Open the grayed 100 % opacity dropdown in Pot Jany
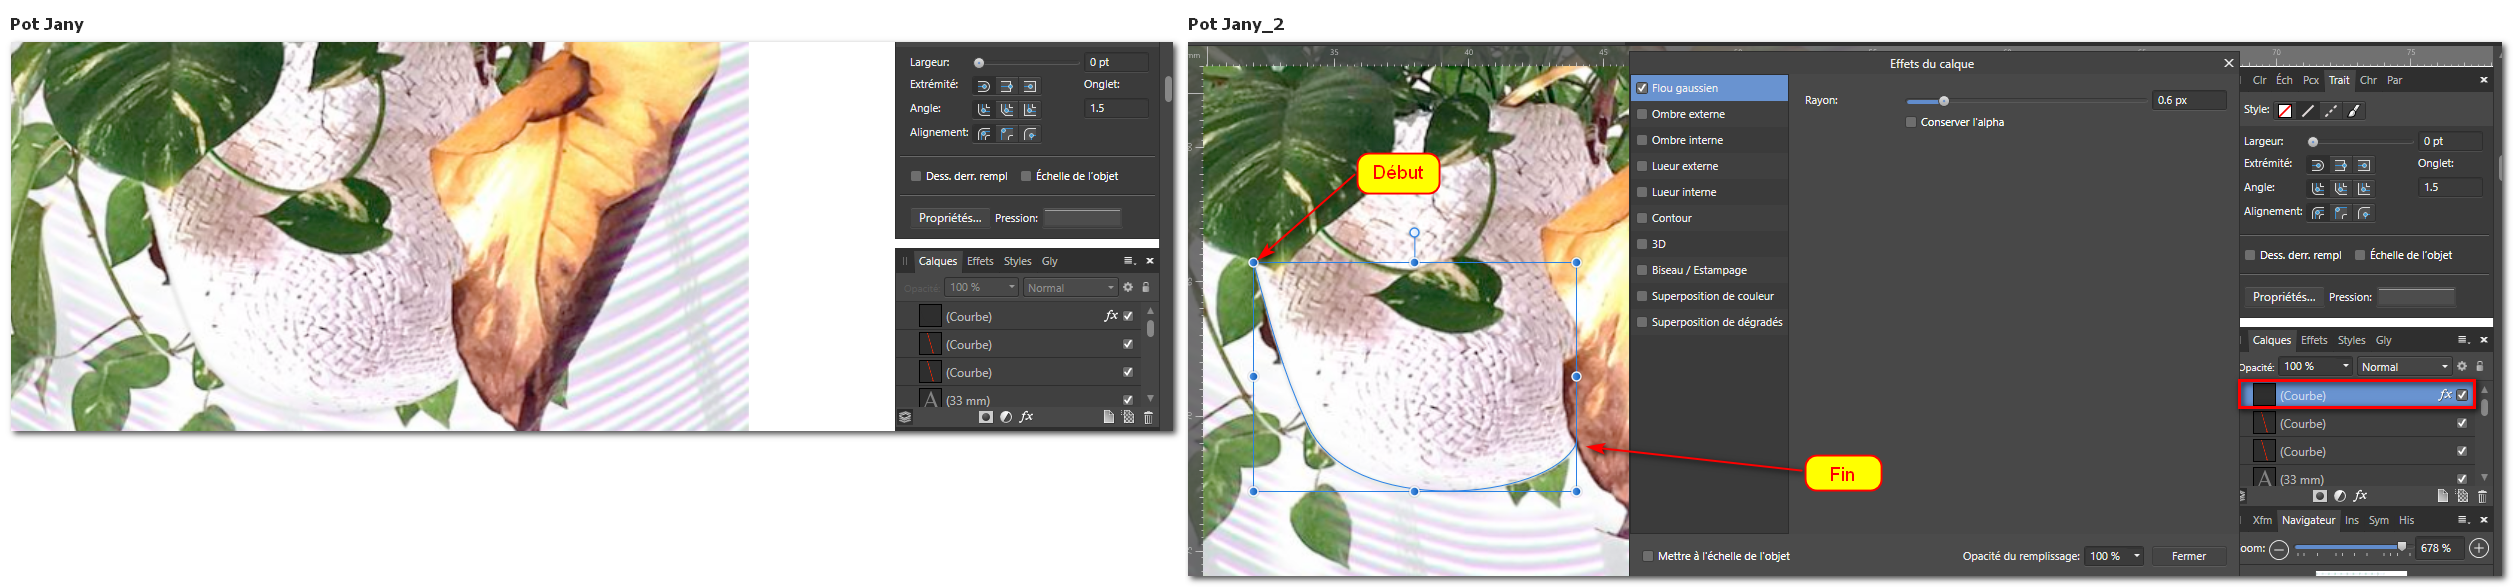2514x588 pixels. coord(982,288)
